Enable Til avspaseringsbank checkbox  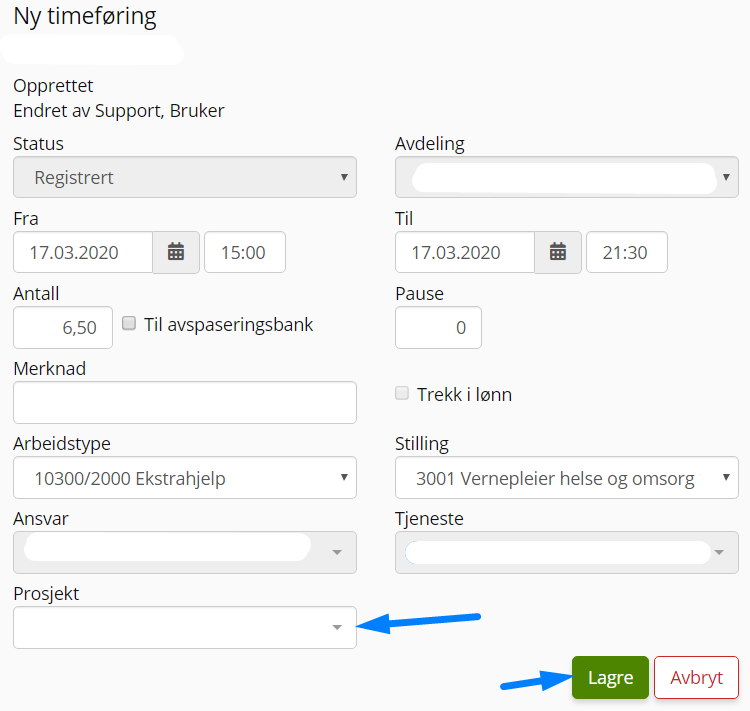click(x=129, y=323)
